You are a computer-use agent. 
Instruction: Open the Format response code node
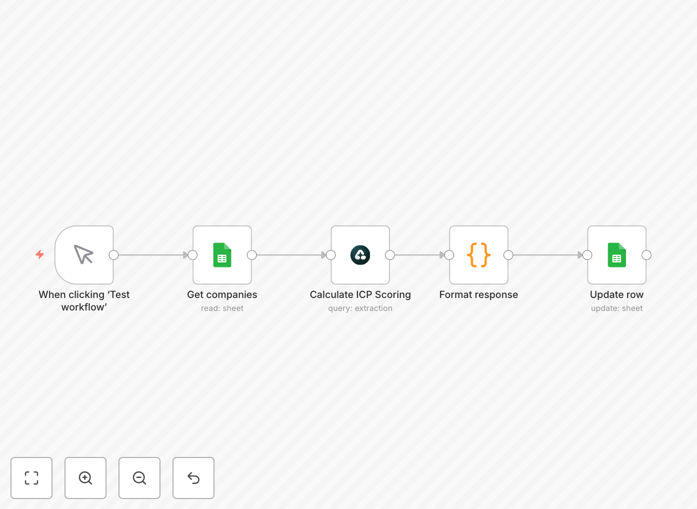tap(479, 255)
